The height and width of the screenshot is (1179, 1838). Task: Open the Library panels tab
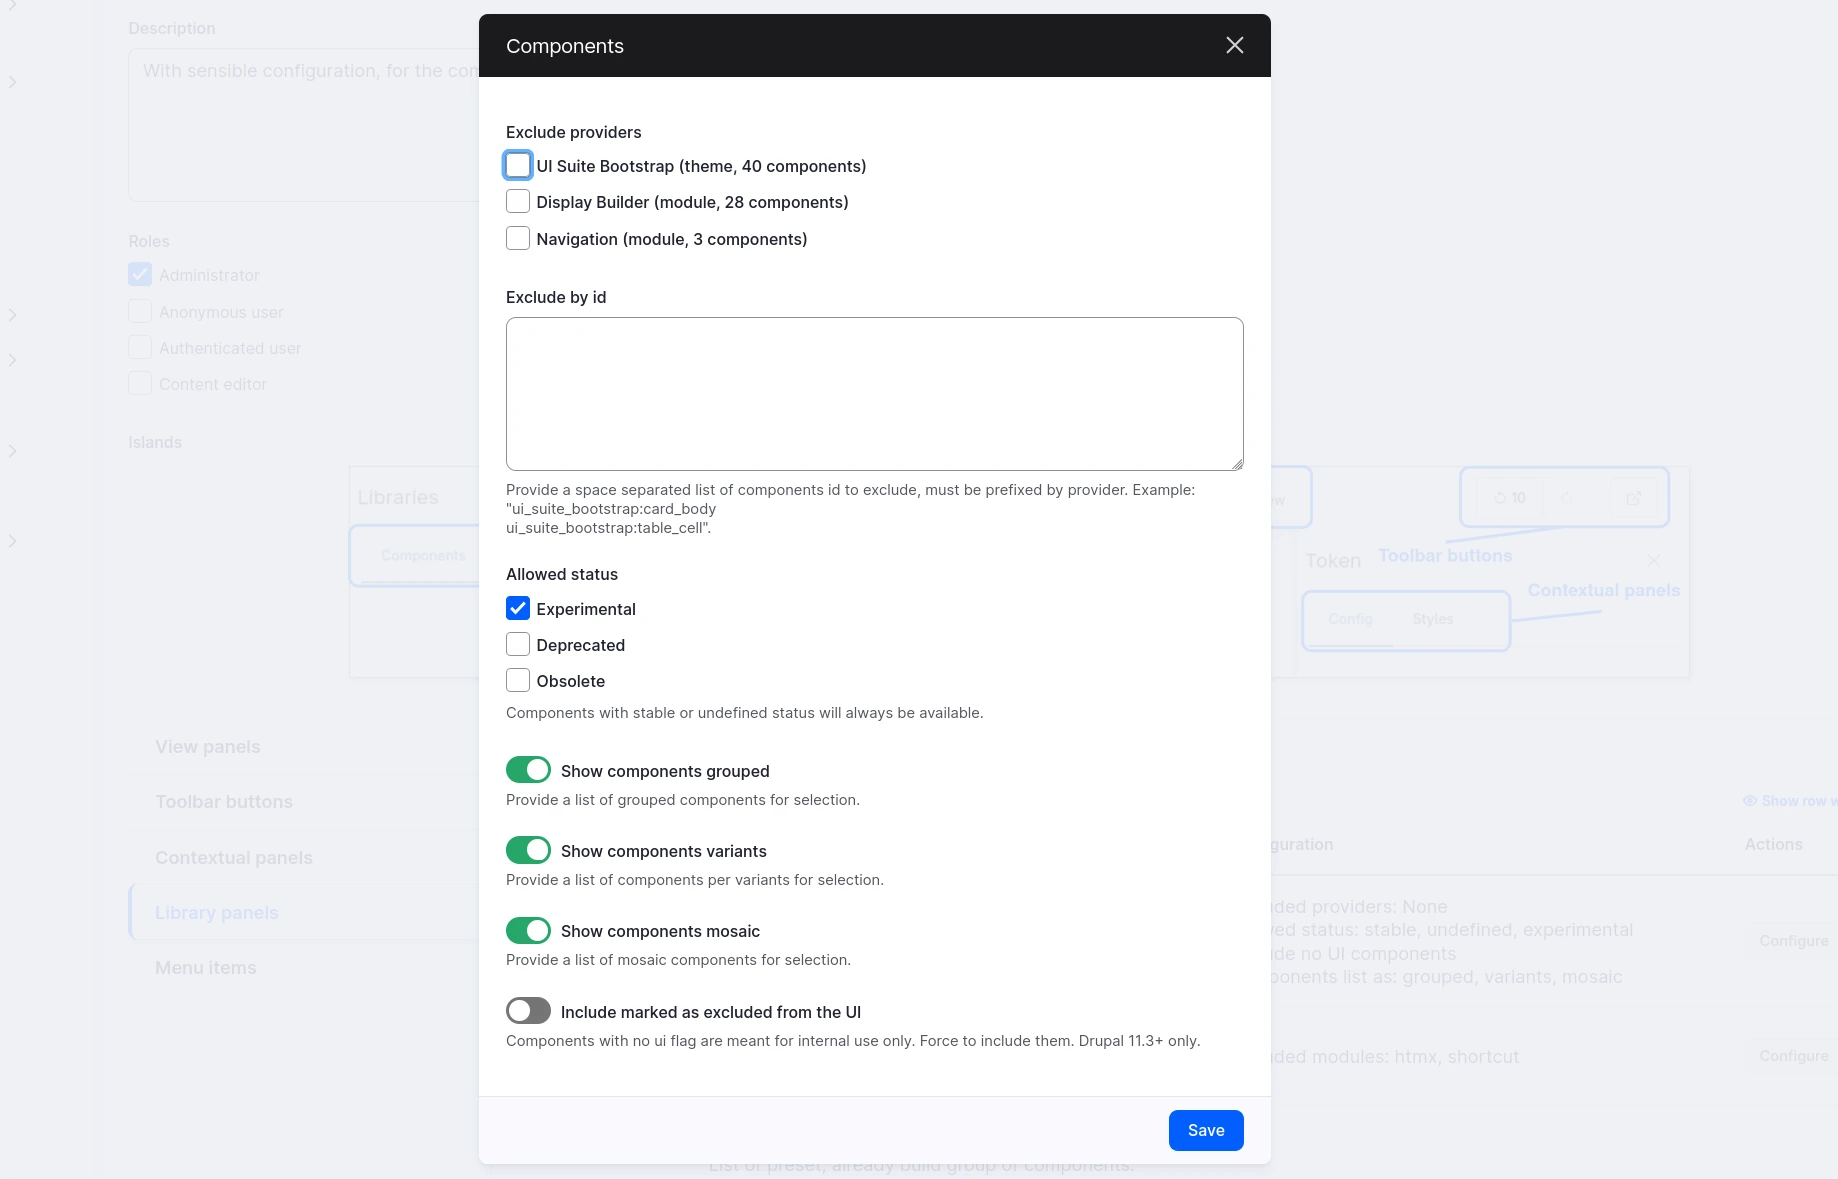click(x=217, y=913)
